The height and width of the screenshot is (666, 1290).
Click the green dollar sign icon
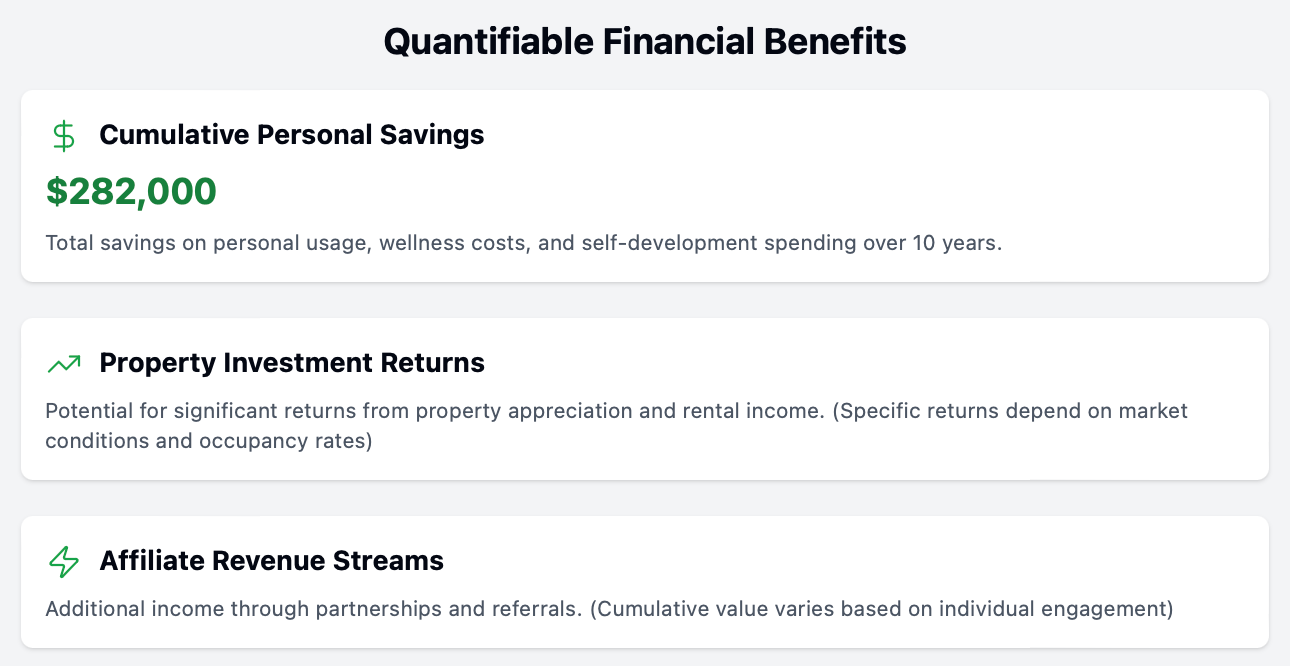(64, 136)
